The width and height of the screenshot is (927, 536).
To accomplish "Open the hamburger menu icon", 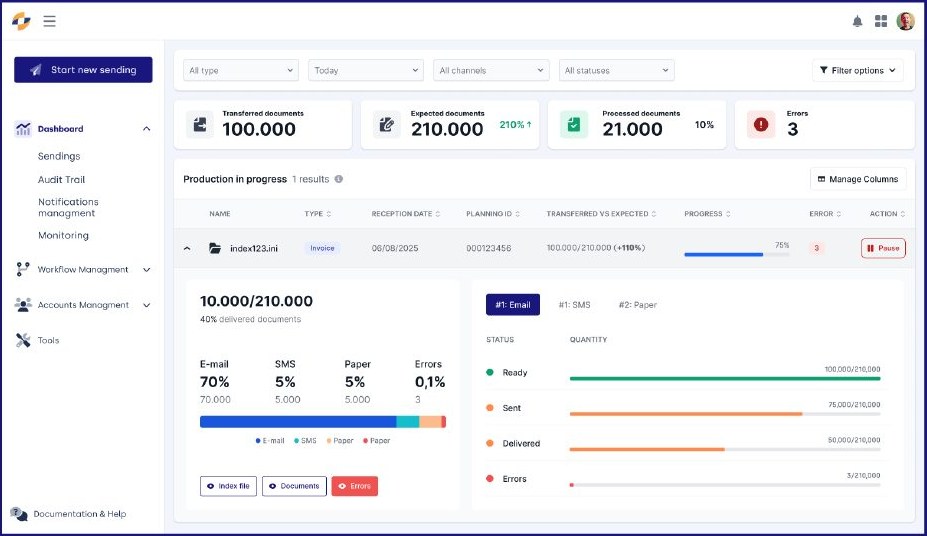I will 50,21.
